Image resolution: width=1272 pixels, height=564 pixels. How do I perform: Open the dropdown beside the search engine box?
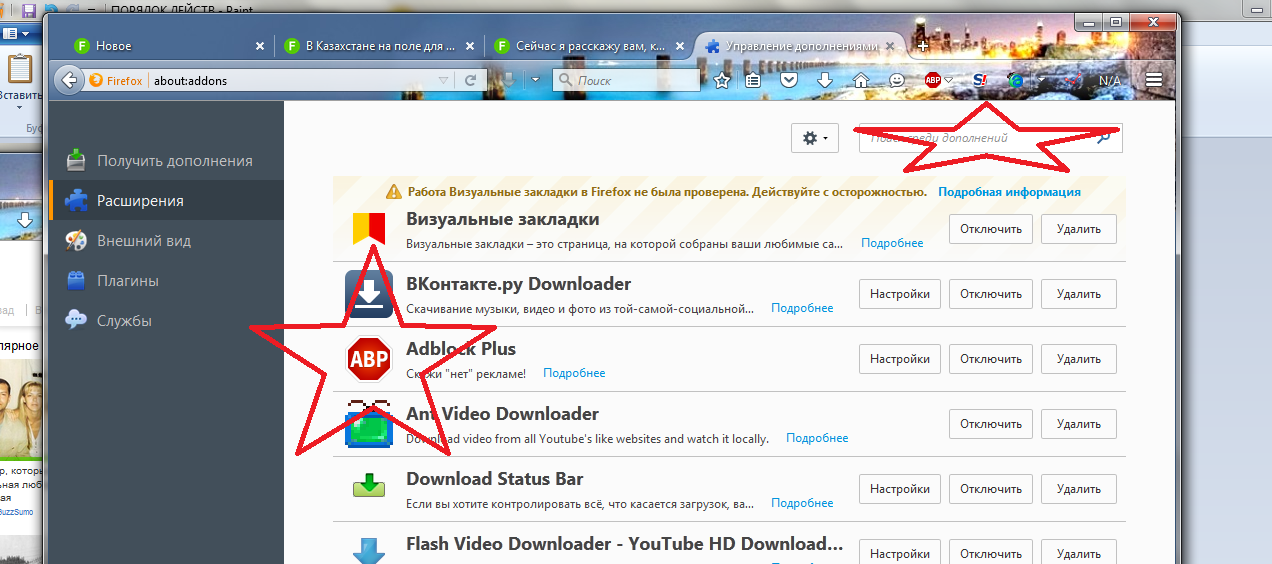(535, 80)
